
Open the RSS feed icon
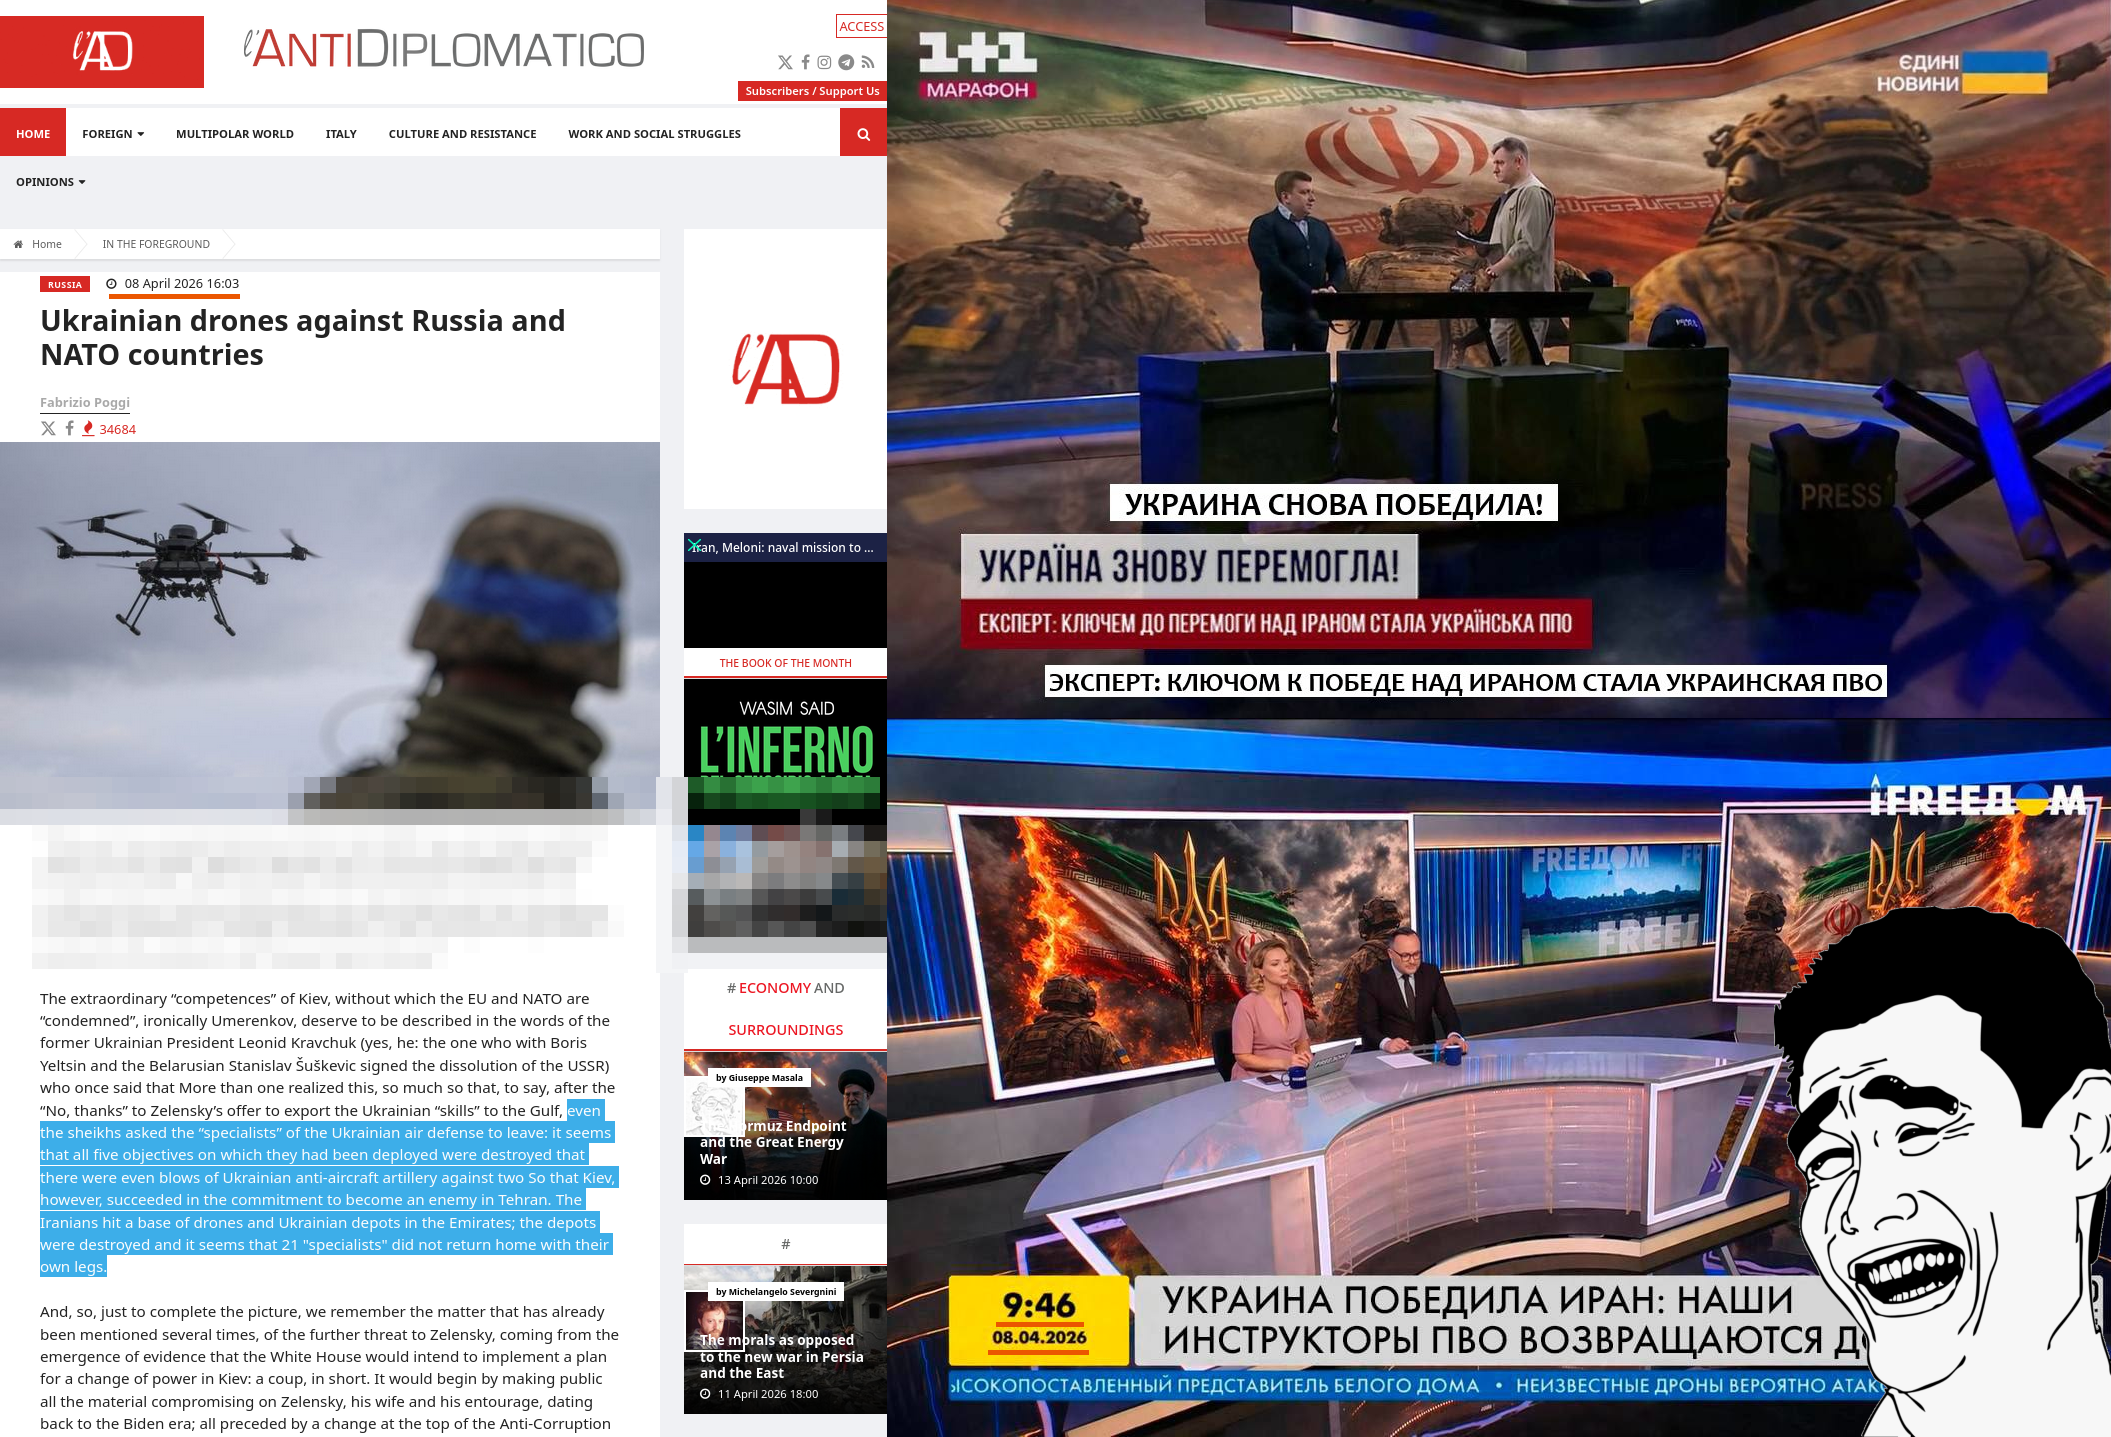[868, 62]
